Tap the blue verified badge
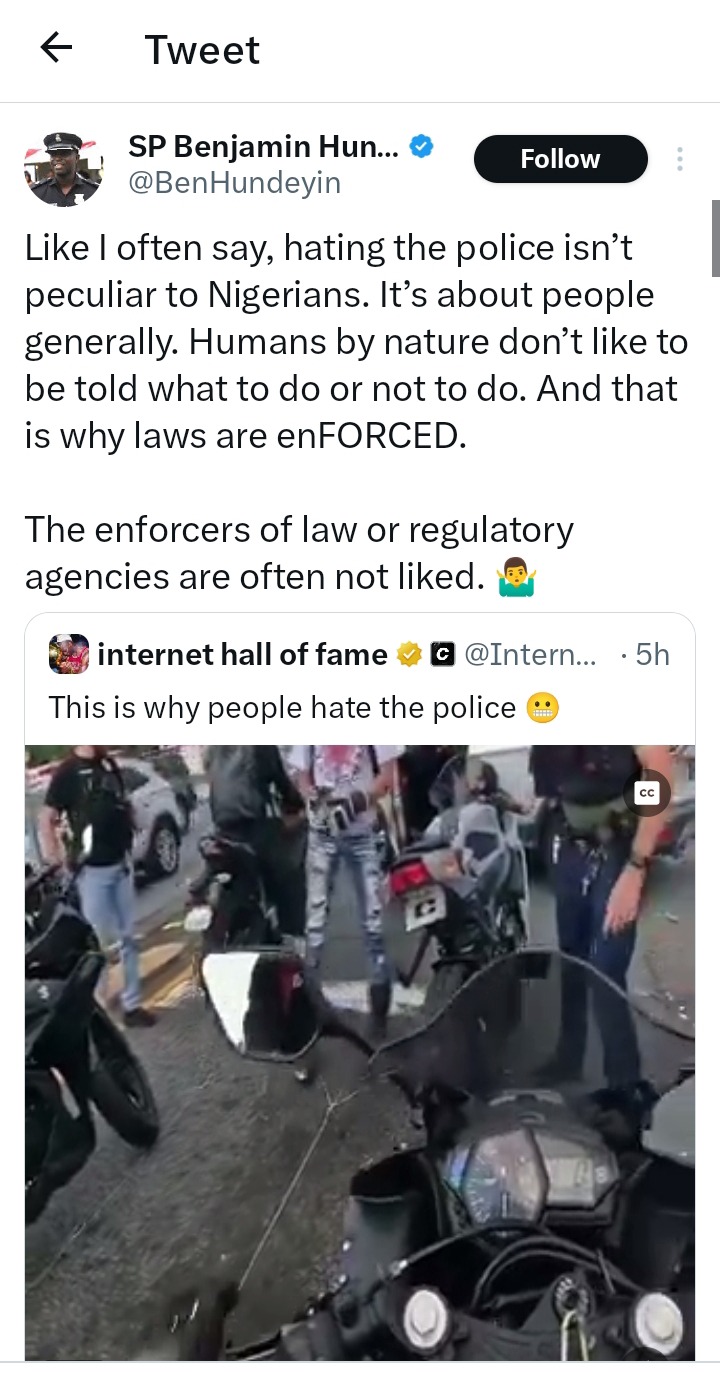Image resolution: width=720 pixels, height=1374 pixels. pos(422,147)
